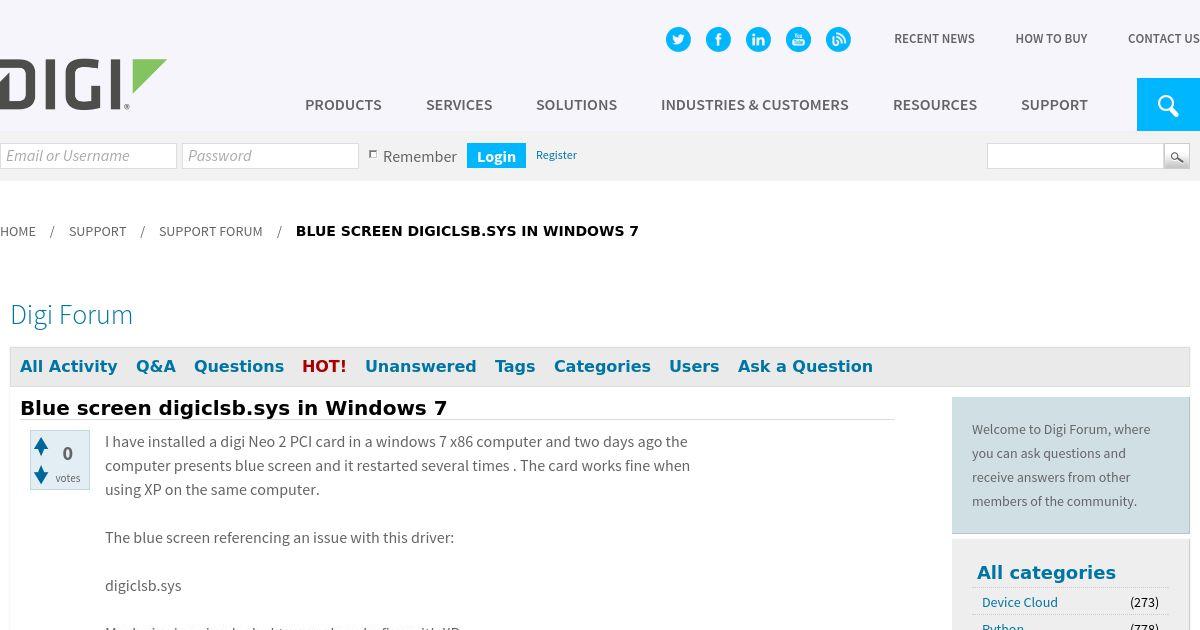Switch to the Users tab

tap(694, 366)
